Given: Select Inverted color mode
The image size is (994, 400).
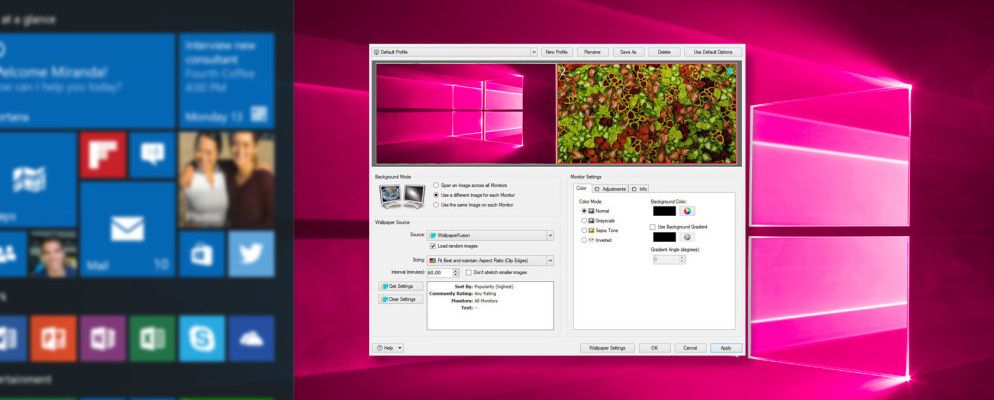Looking at the screenshot, I should click(597, 240).
